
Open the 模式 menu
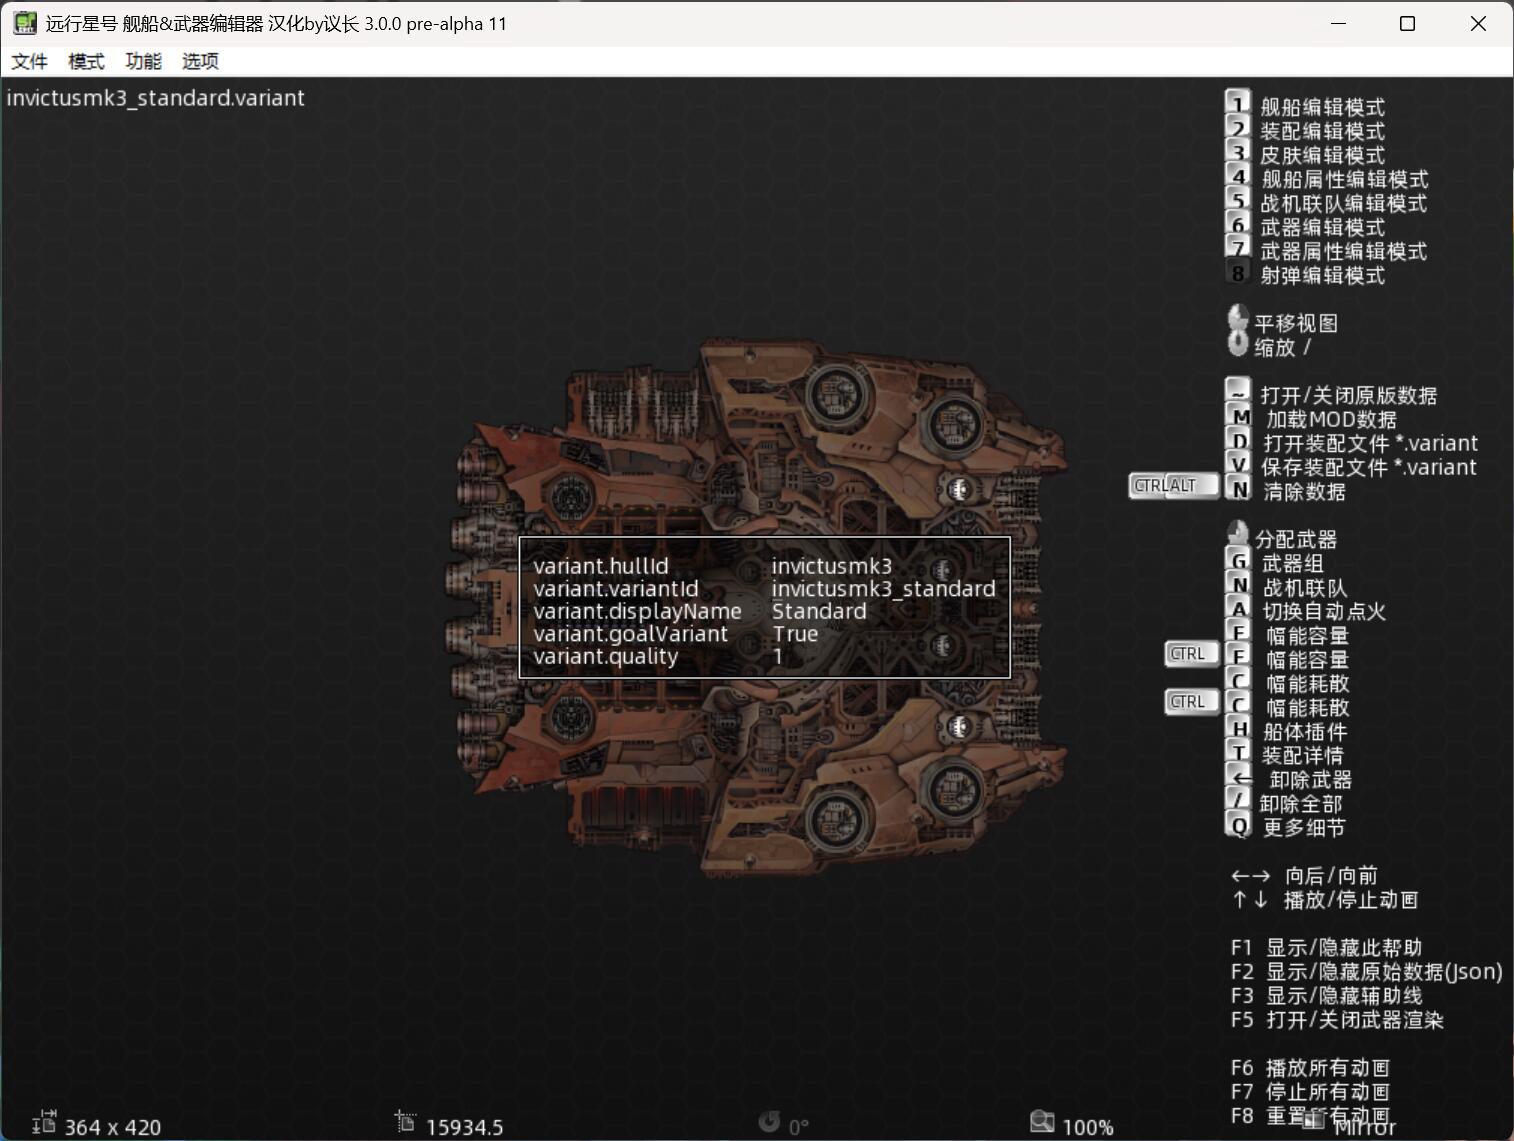point(86,61)
